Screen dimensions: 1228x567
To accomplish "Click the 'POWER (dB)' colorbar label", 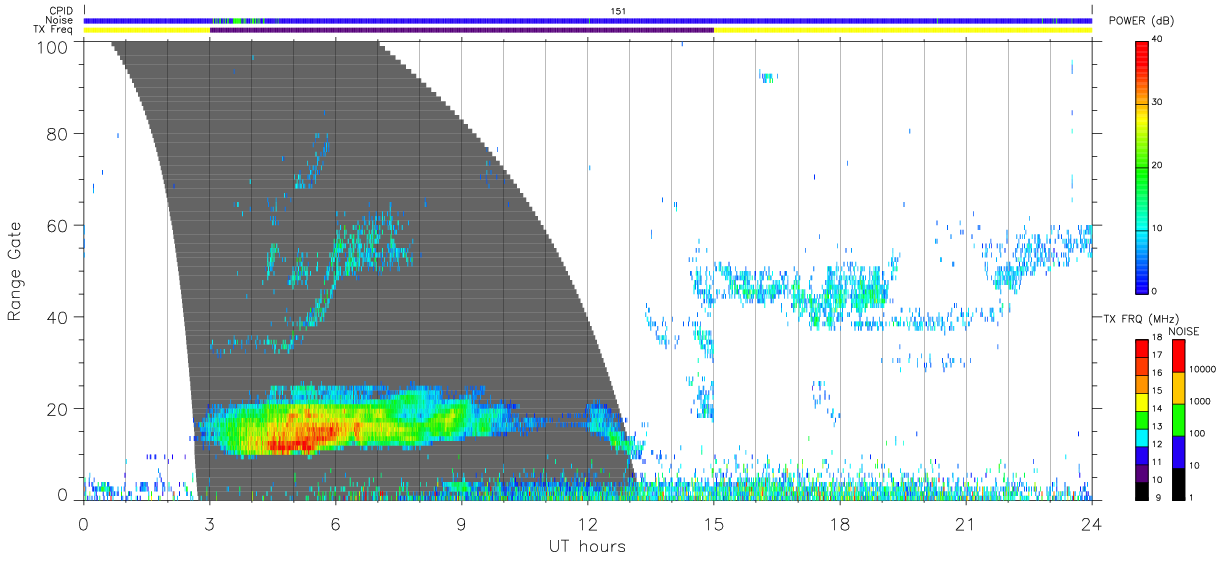I will point(1141,21).
